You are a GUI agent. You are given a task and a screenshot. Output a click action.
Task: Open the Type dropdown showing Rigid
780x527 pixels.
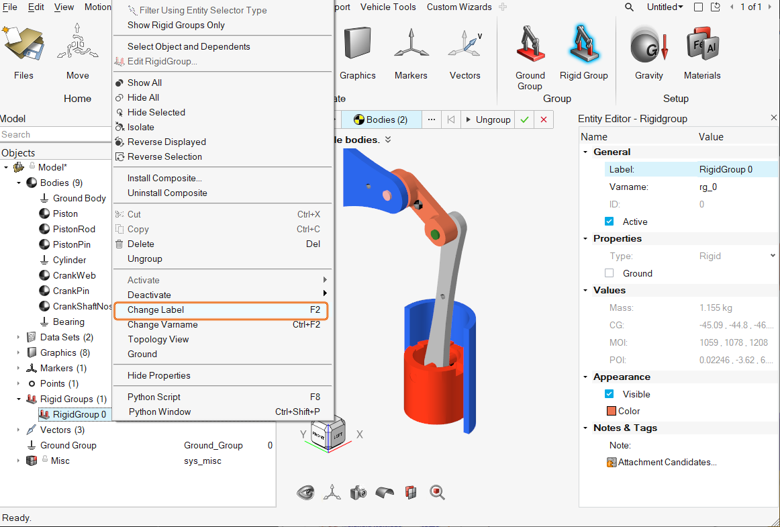pyautogui.click(x=735, y=256)
